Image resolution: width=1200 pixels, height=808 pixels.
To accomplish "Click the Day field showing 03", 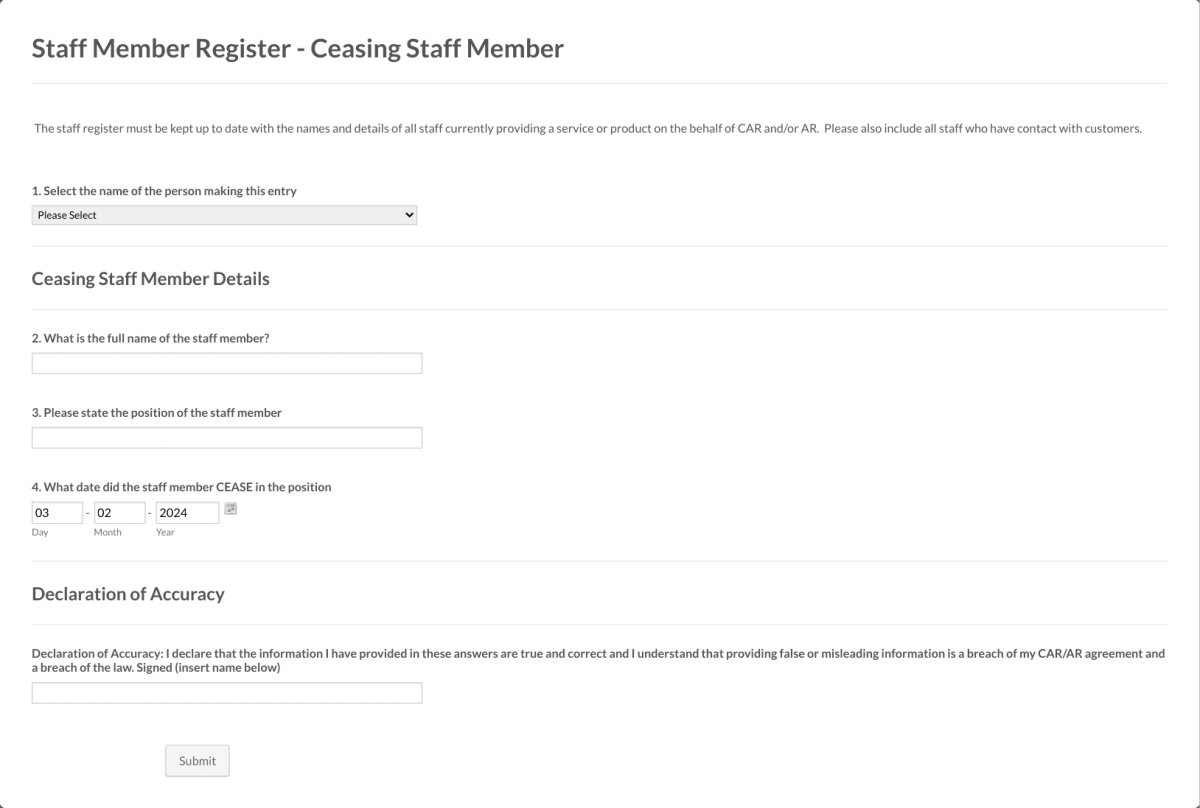I will 57,511.
